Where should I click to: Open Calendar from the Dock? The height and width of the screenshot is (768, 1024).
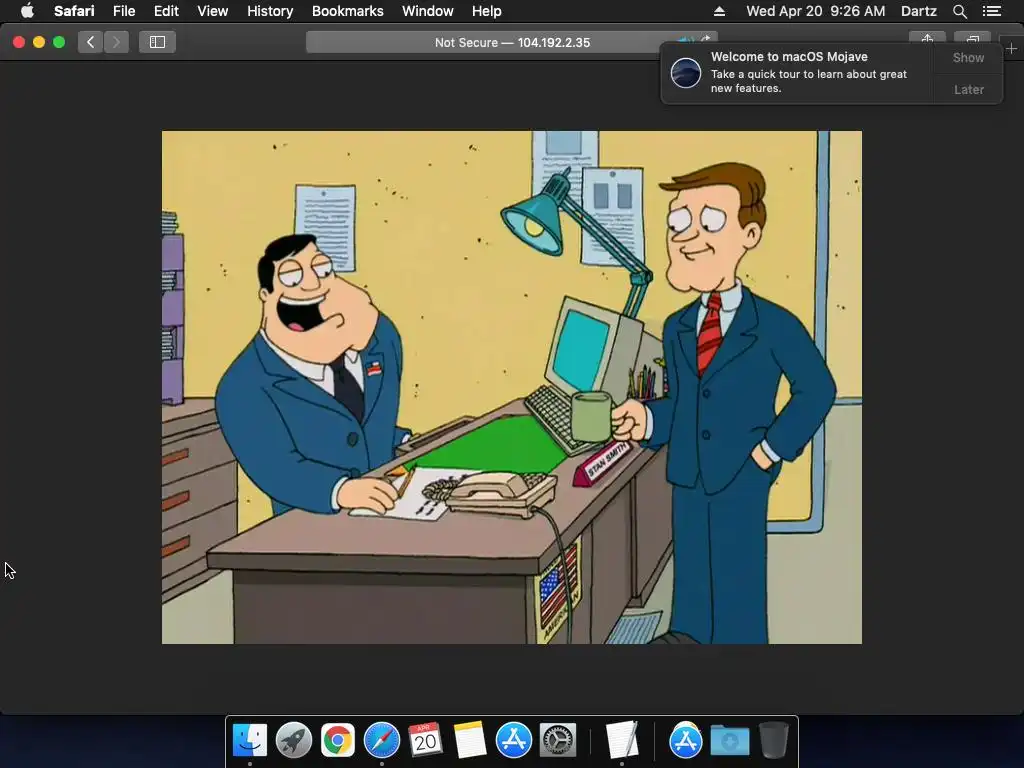pos(425,741)
